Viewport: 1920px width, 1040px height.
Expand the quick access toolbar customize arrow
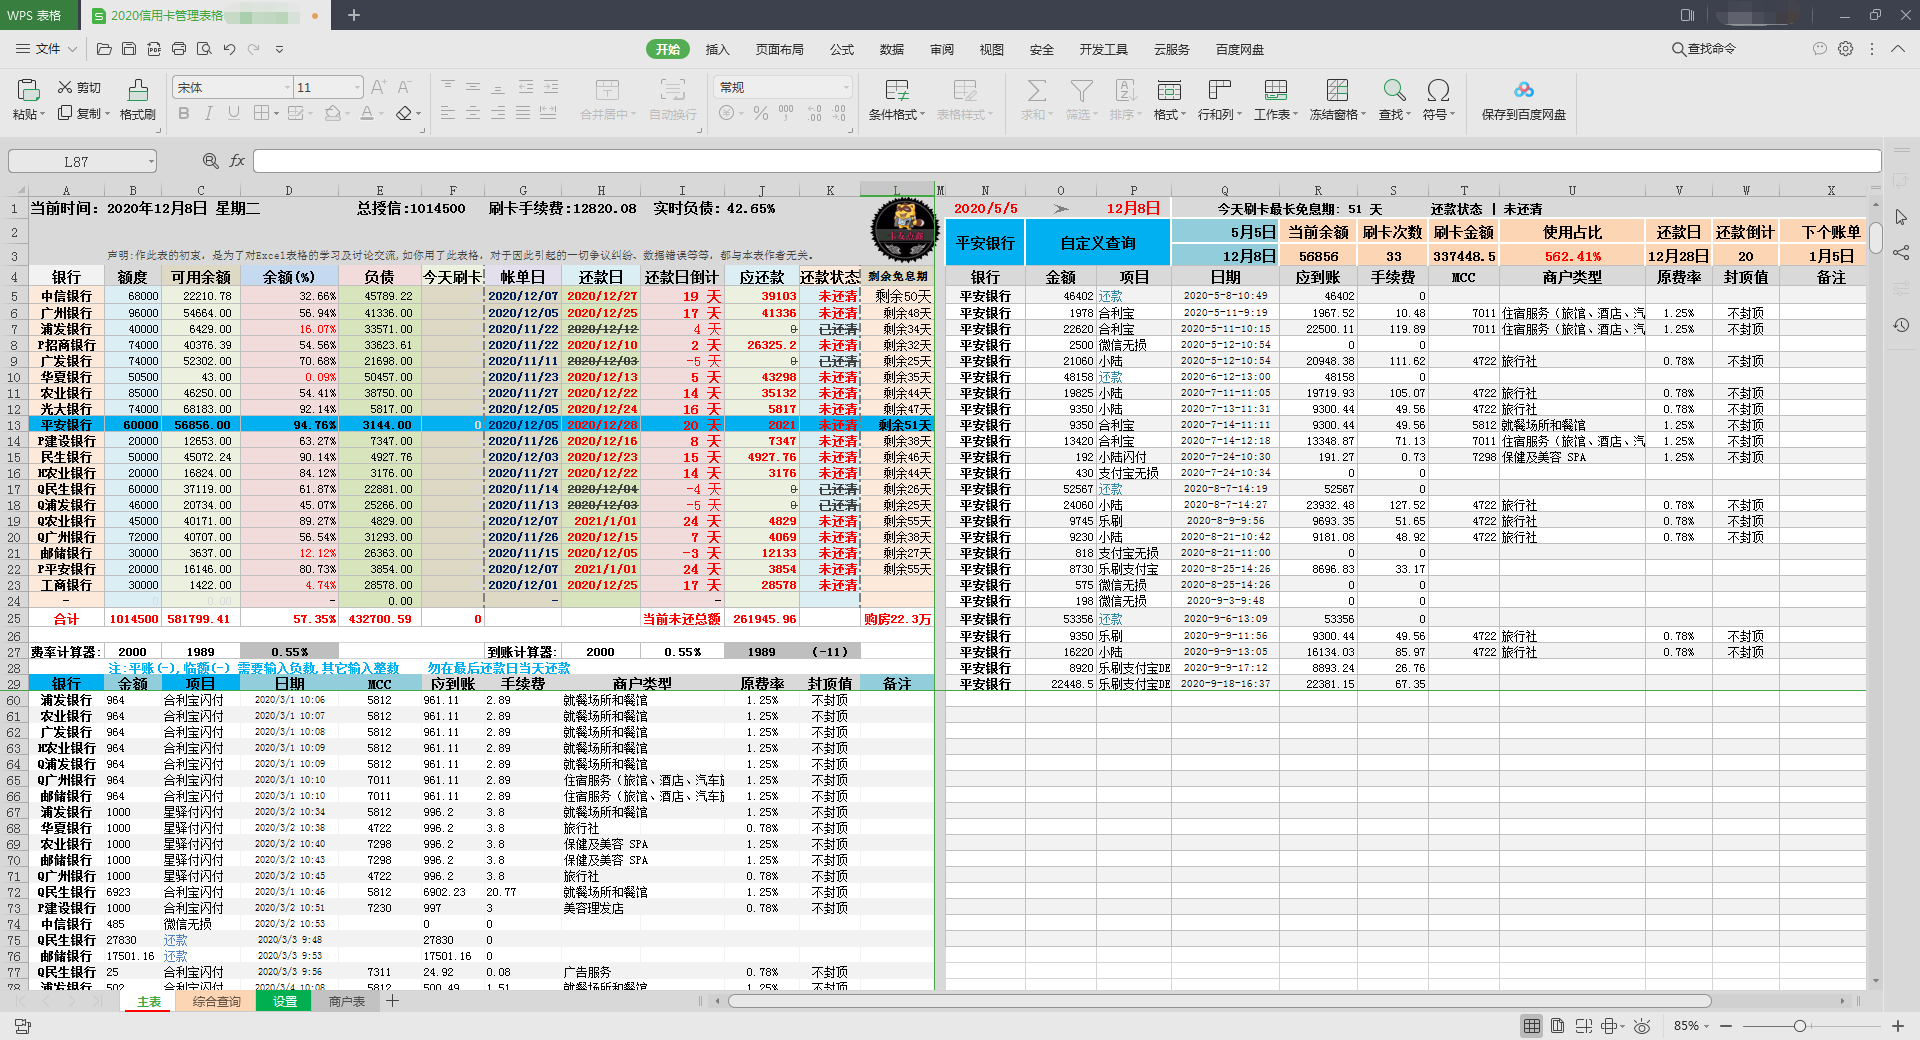click(x=279, y=49)
